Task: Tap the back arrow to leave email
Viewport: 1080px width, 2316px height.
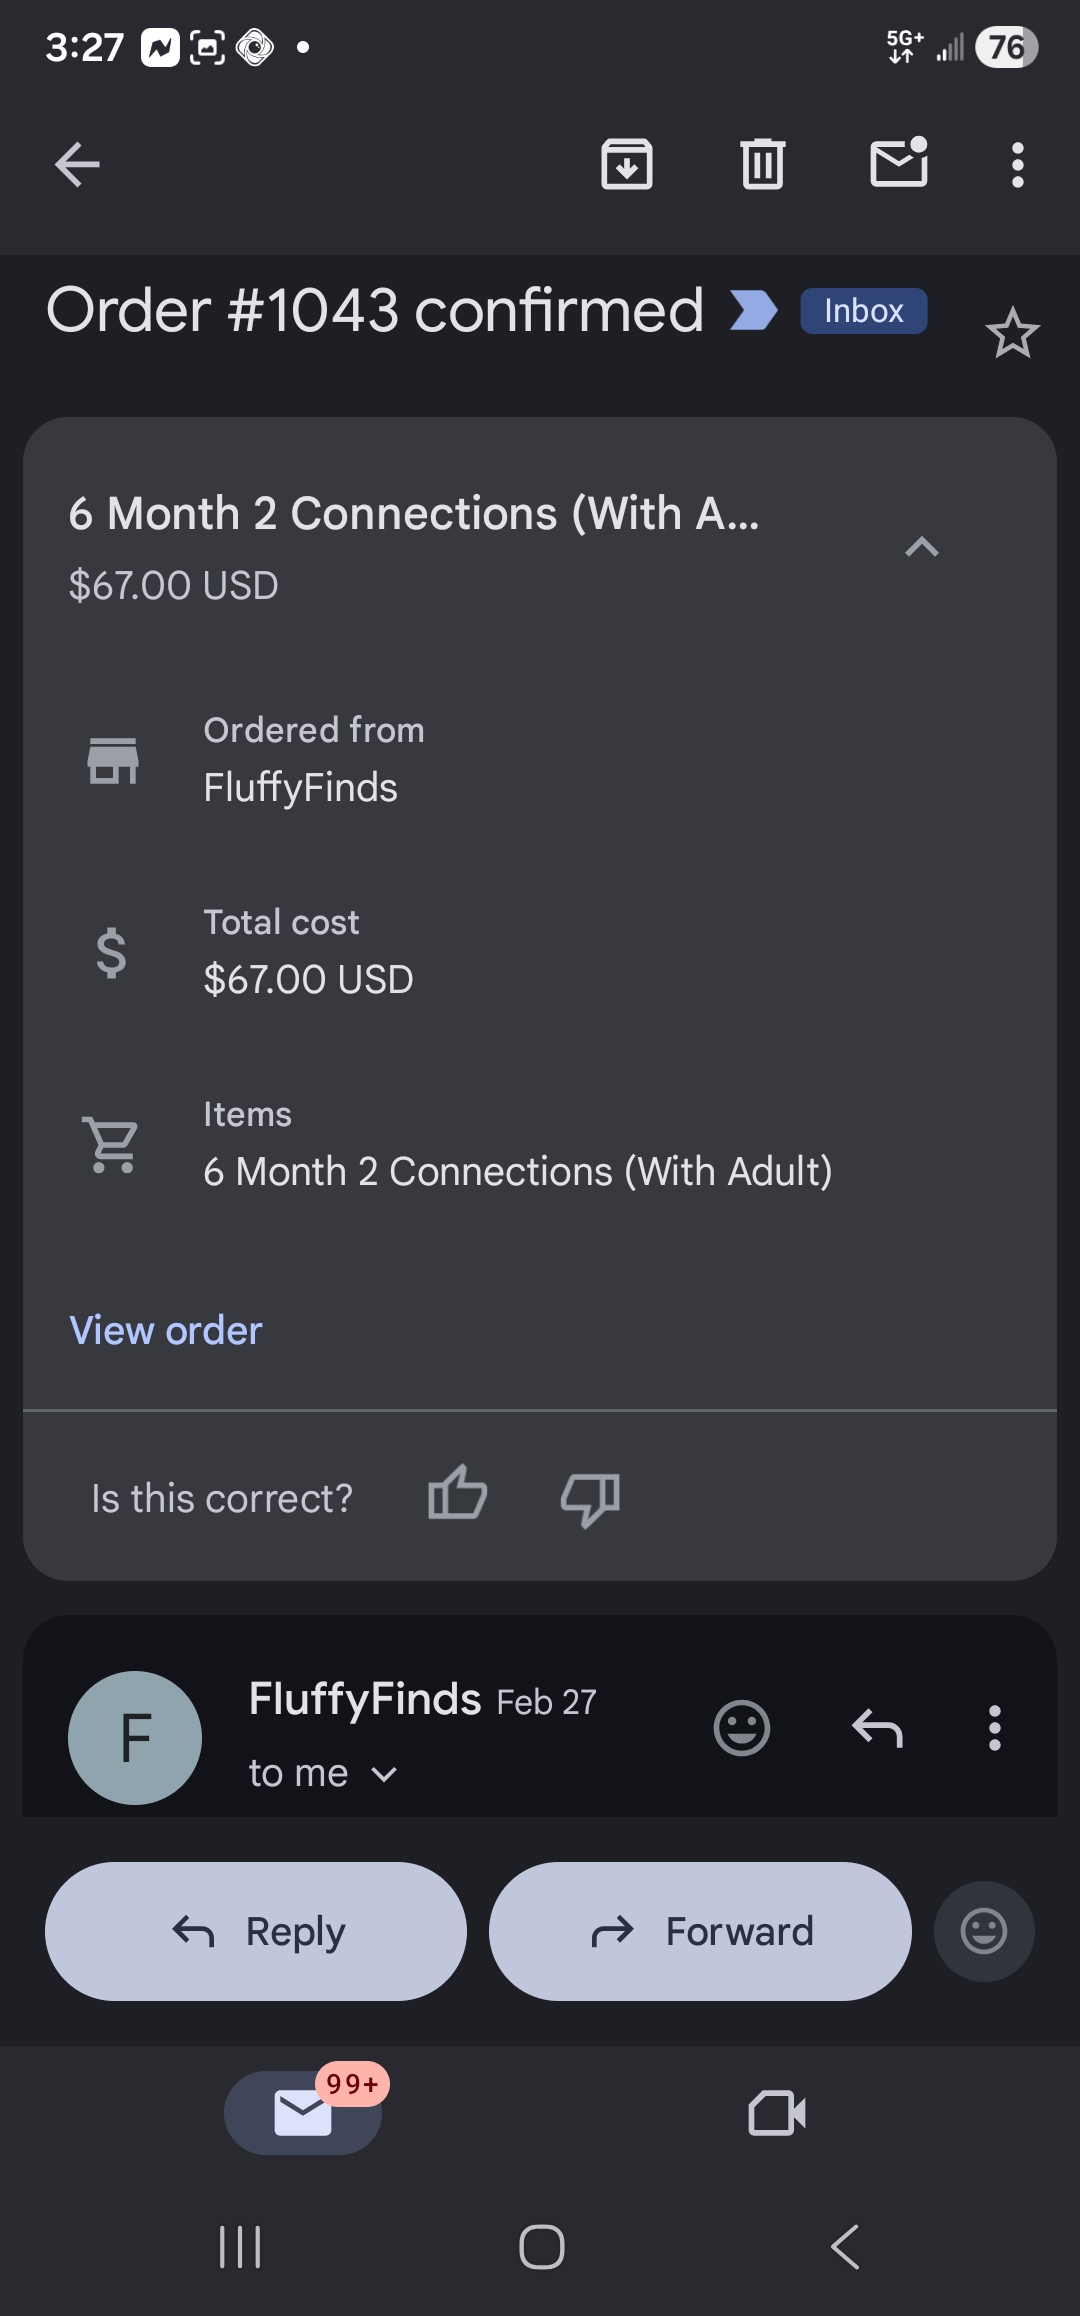Action: point(77,165)
